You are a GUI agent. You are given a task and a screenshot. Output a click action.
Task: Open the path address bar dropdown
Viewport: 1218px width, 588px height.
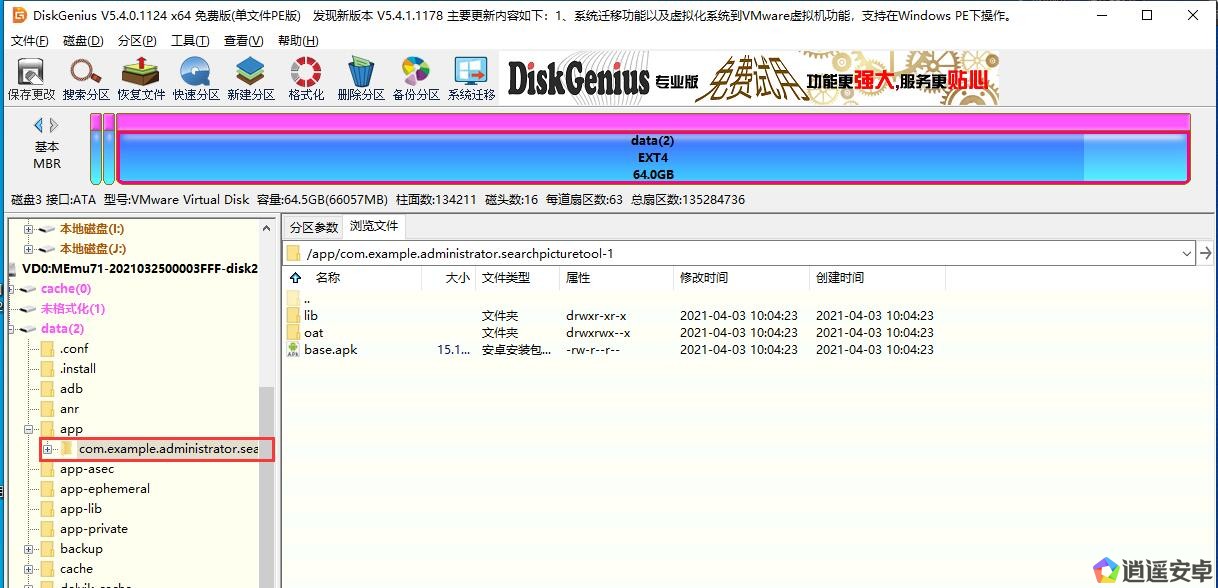point(1187,253)
